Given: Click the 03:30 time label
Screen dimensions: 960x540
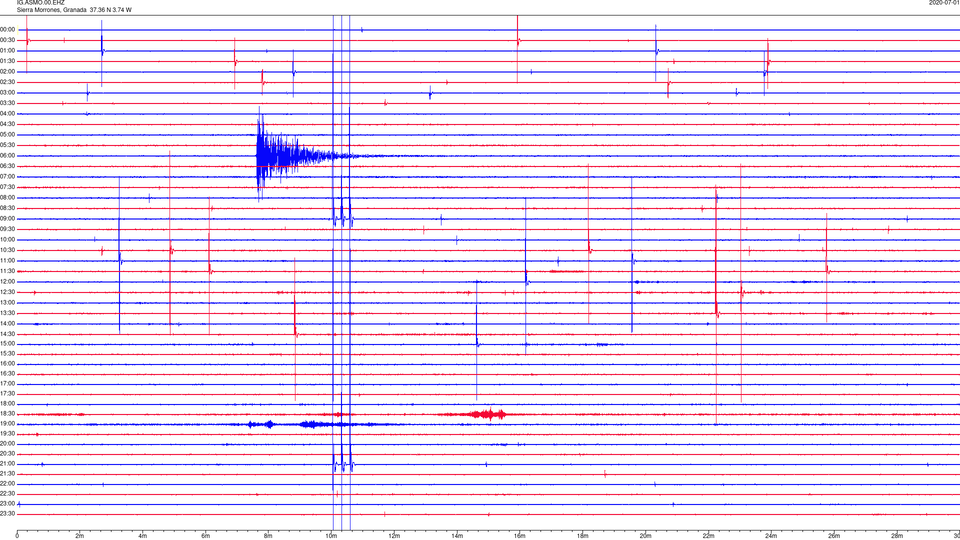Looking at the screenshot, I should click(x=8, y=103).
